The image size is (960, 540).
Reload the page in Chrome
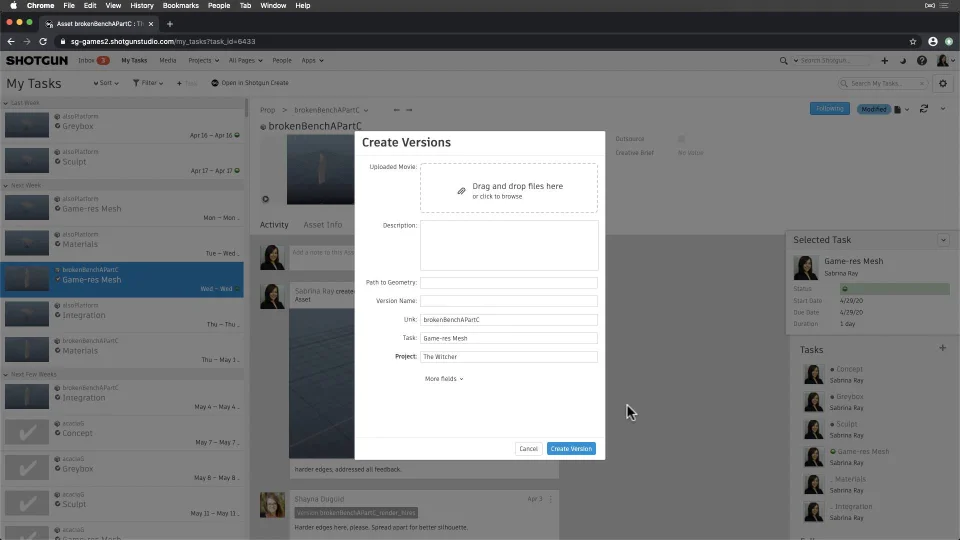tap(43, 42)
